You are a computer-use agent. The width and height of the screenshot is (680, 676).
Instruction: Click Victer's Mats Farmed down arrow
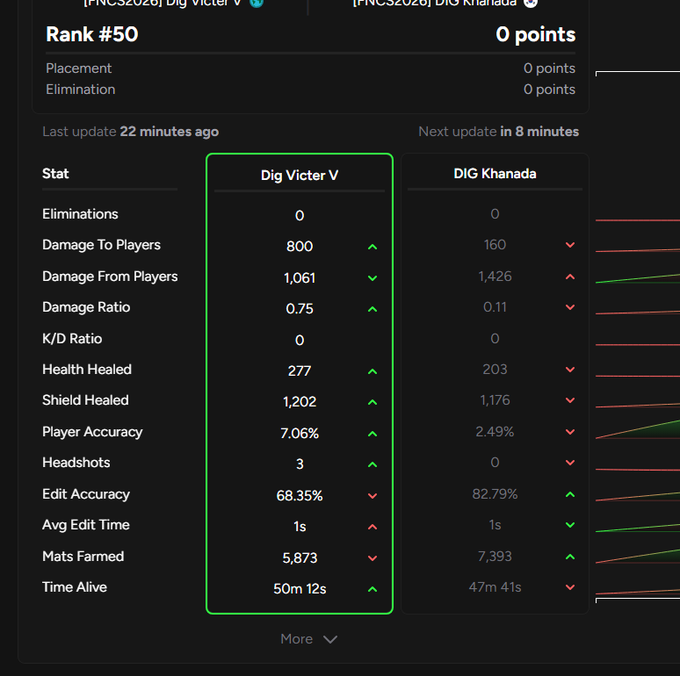pyautogui.click(x=372, y=558)
